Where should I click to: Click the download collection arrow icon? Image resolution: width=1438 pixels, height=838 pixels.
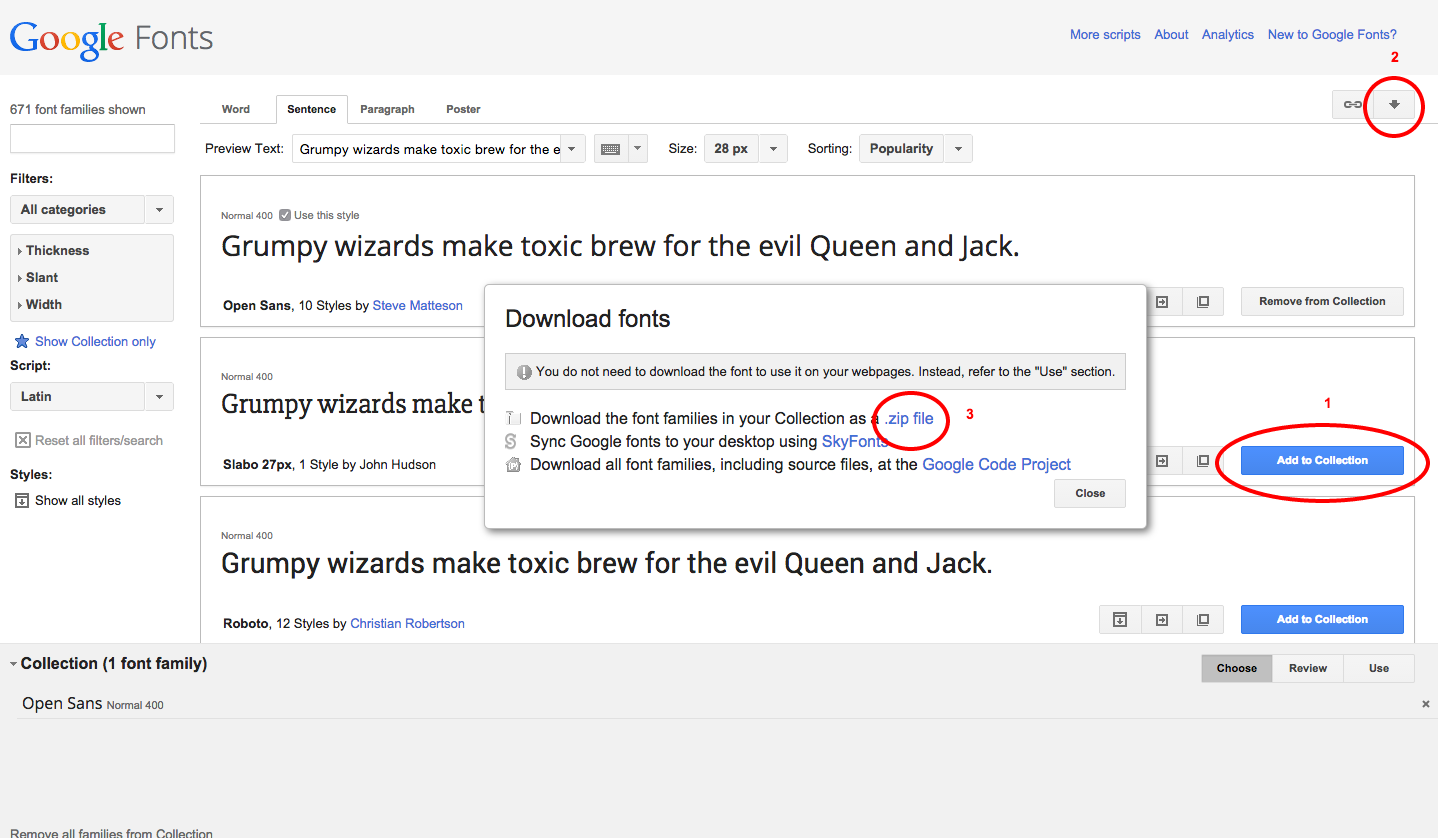[1394, 104]
